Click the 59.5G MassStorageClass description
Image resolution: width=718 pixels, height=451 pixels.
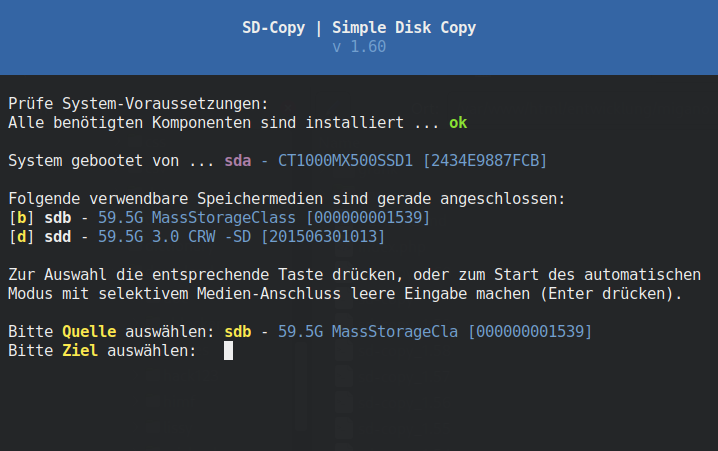[x=197, y=217]
